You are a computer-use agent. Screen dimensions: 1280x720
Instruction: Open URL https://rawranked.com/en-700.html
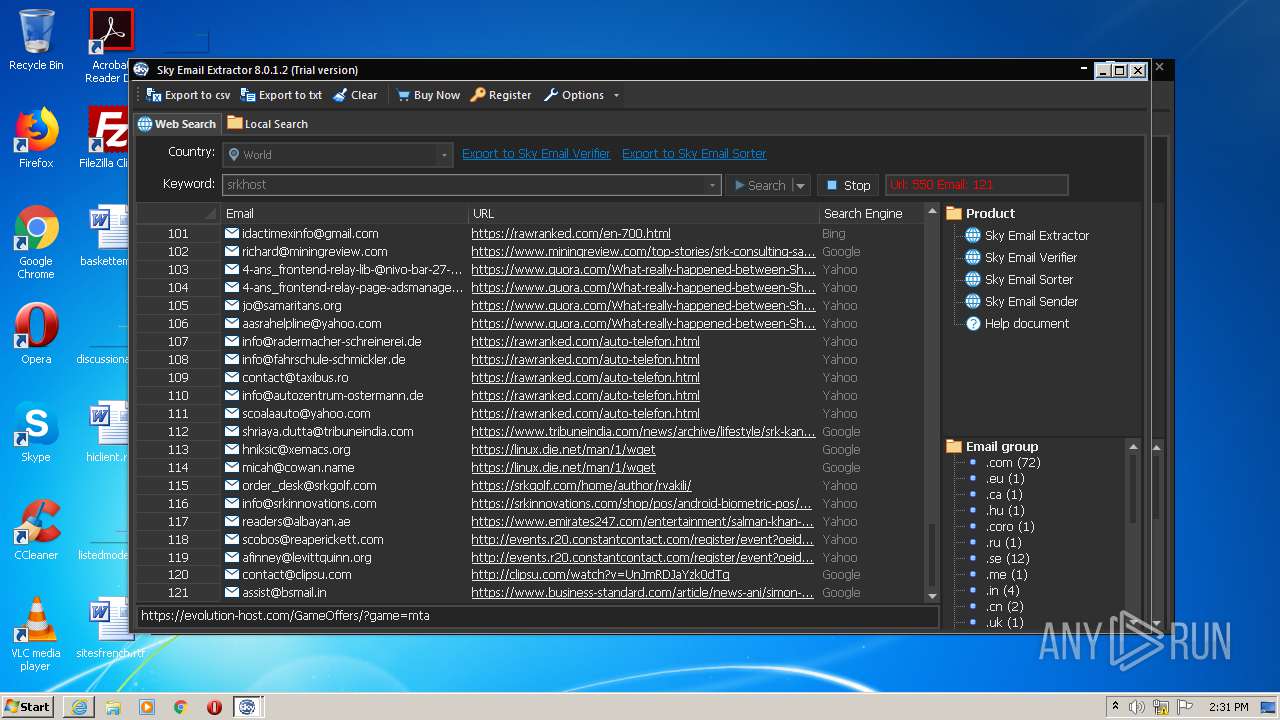(571, 233)
